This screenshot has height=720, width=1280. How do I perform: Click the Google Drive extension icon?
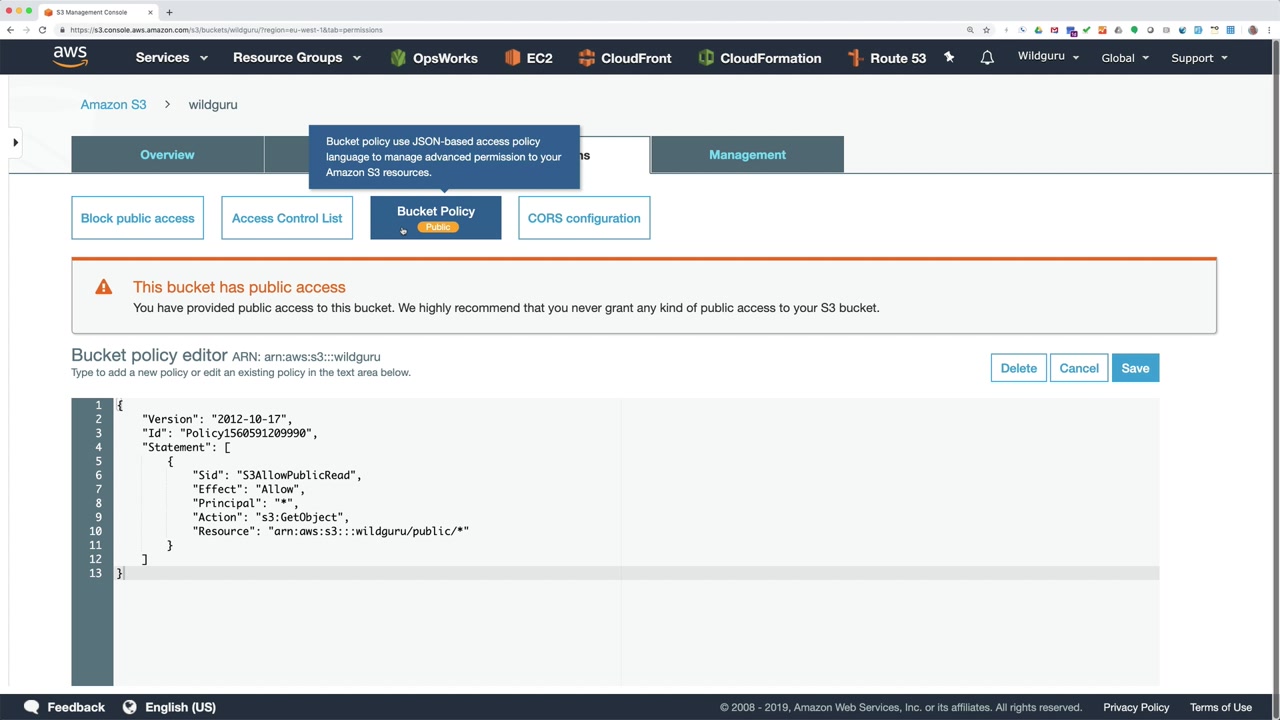pos(1038,30)
